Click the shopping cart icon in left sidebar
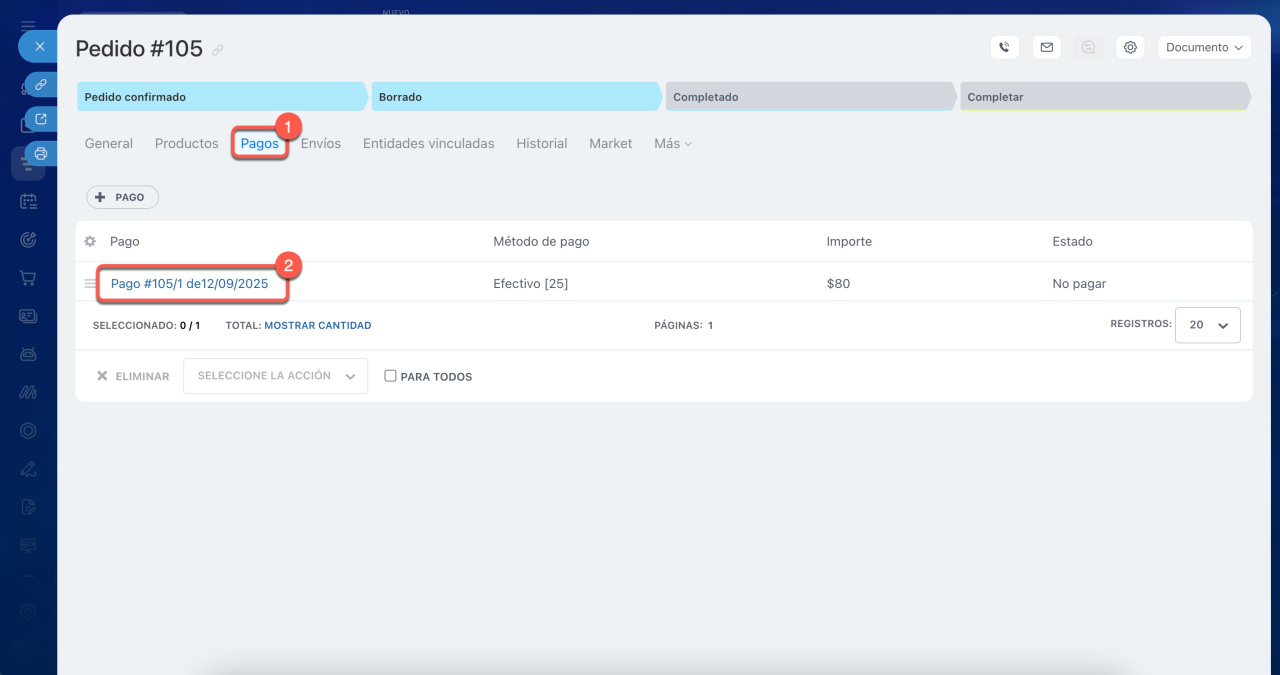Screen dimensions: 1280x675 coord(28,278)
